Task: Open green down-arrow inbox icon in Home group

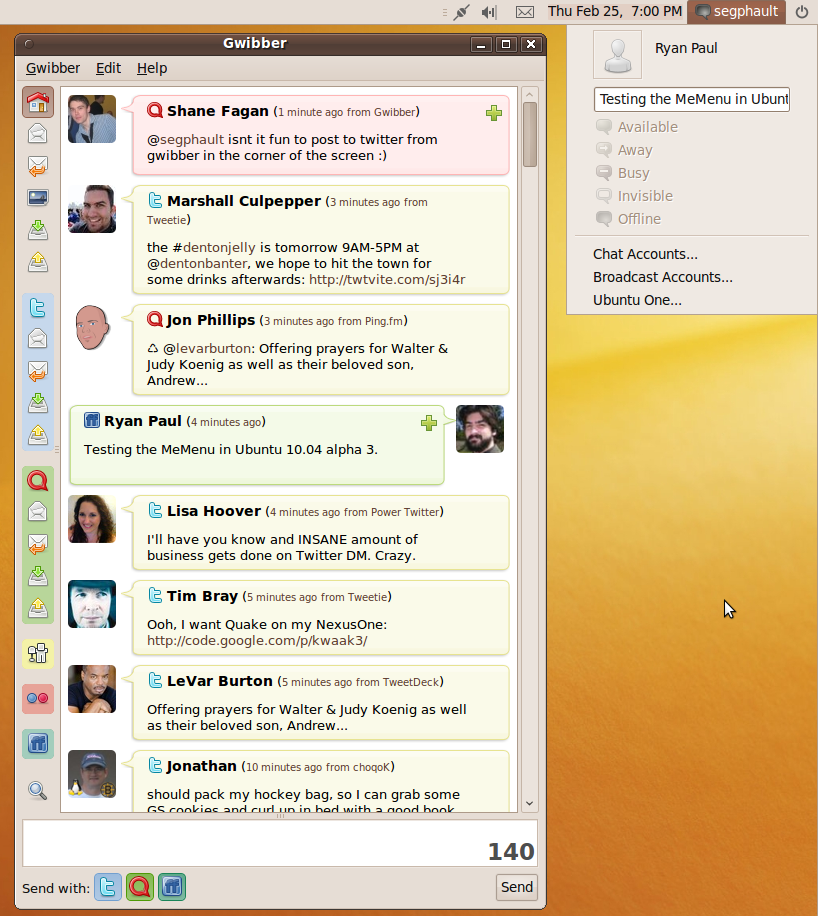Action: pos(38,230)
